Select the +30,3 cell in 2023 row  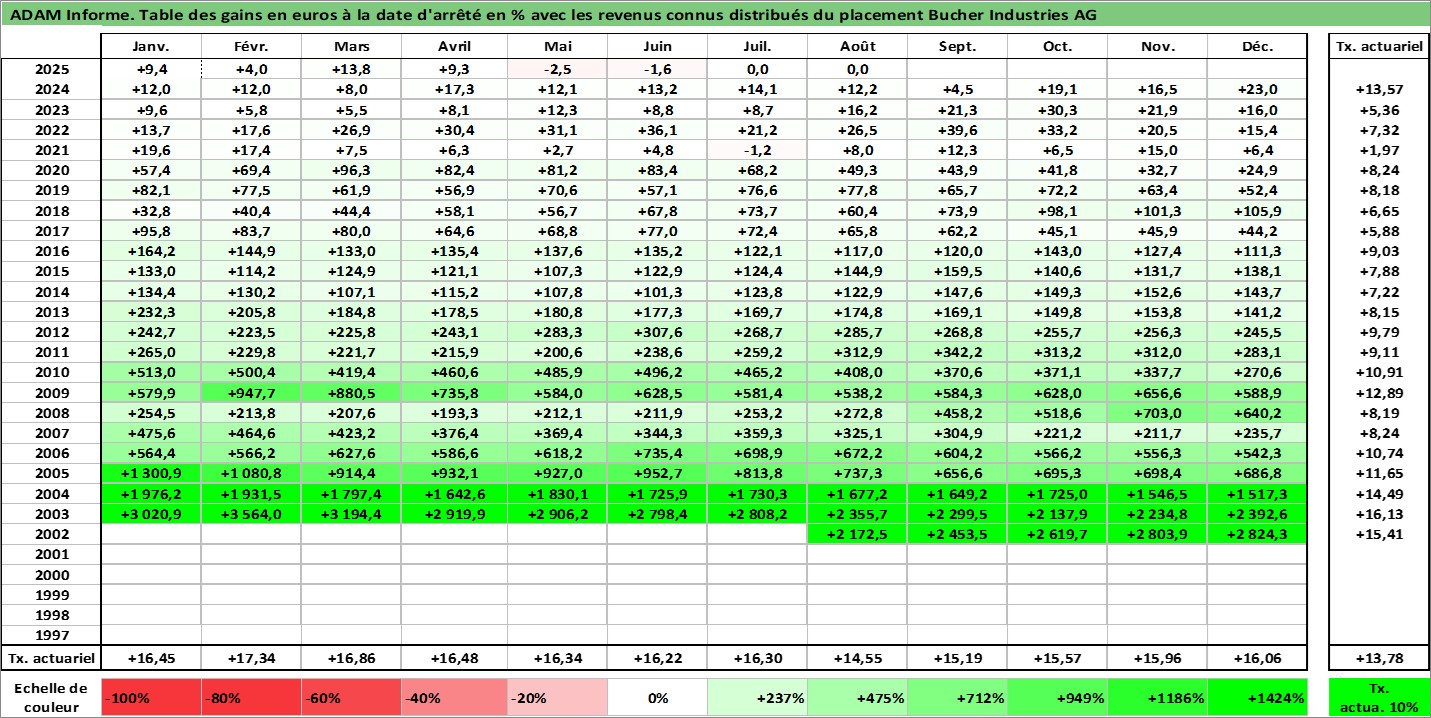1058,110
